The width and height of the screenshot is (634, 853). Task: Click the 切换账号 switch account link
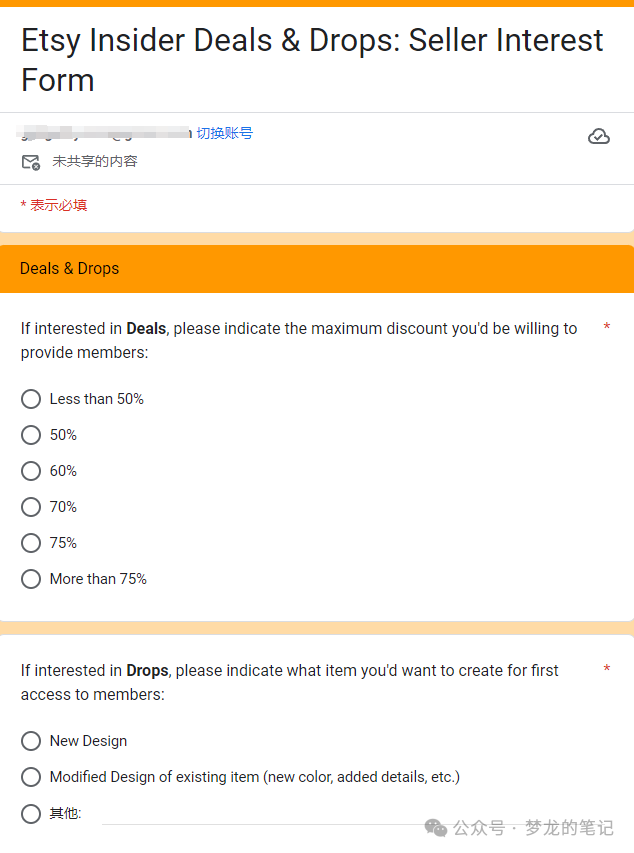(x=224, y=133)
